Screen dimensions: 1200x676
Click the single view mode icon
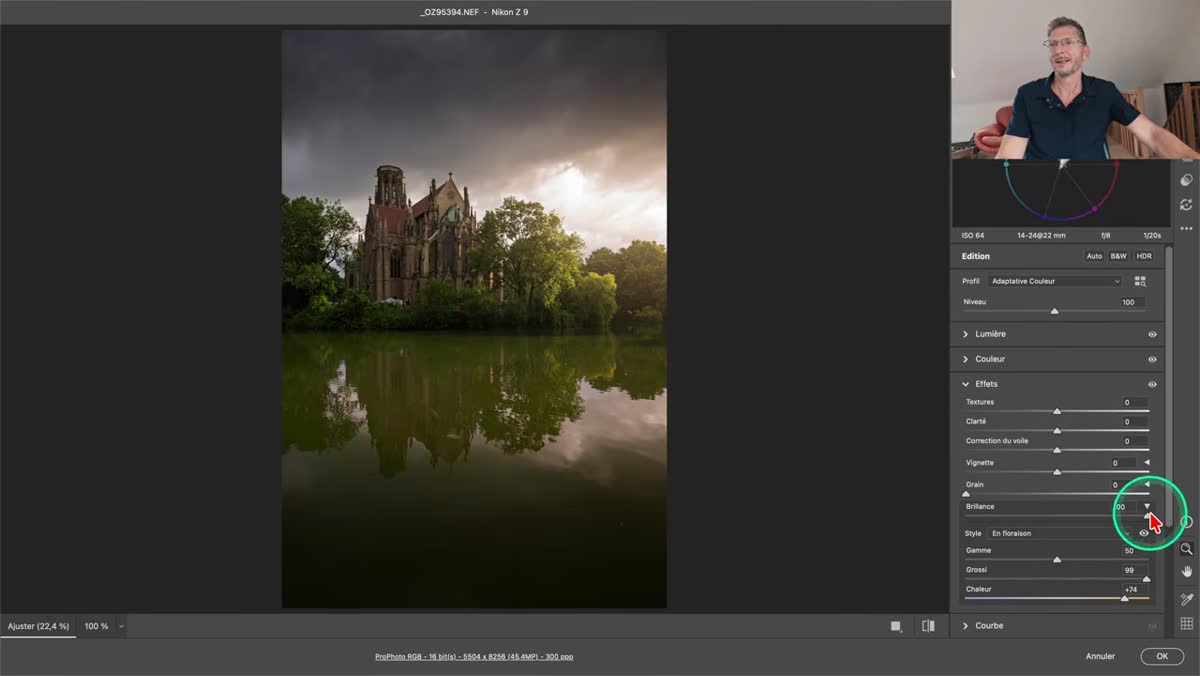[896, 626]
